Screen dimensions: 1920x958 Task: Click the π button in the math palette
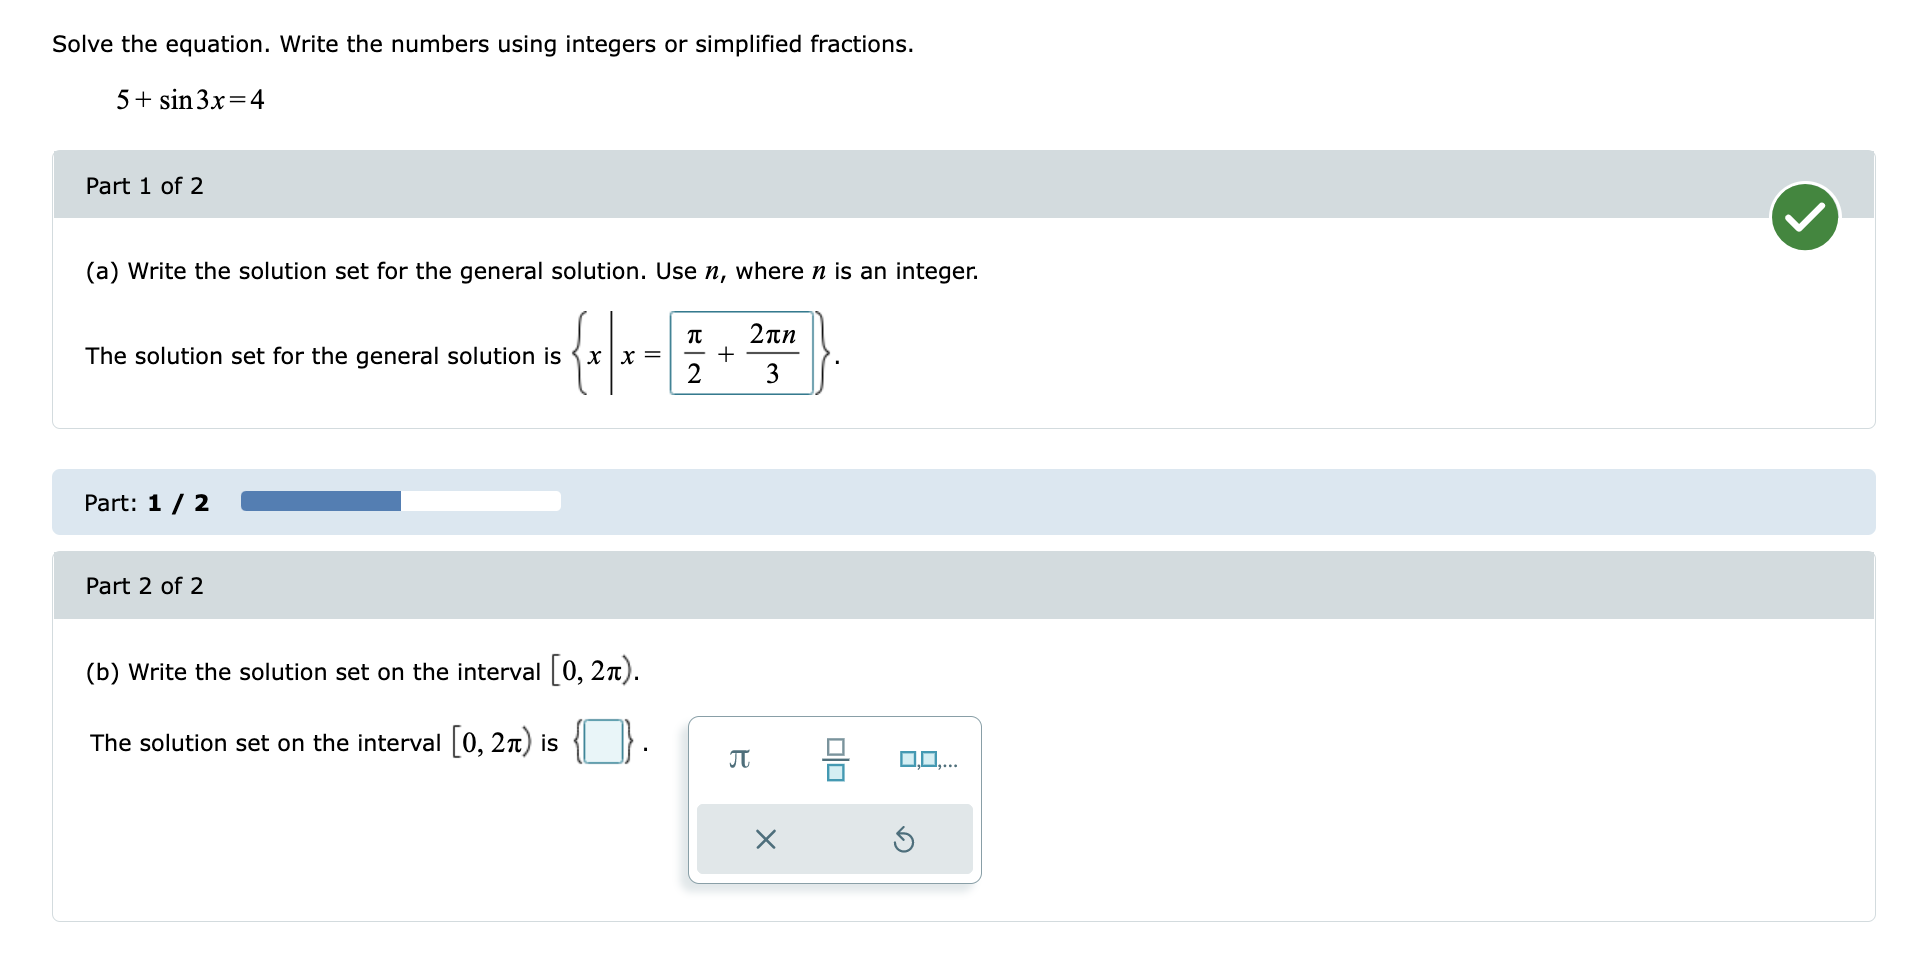pos(738,760)
